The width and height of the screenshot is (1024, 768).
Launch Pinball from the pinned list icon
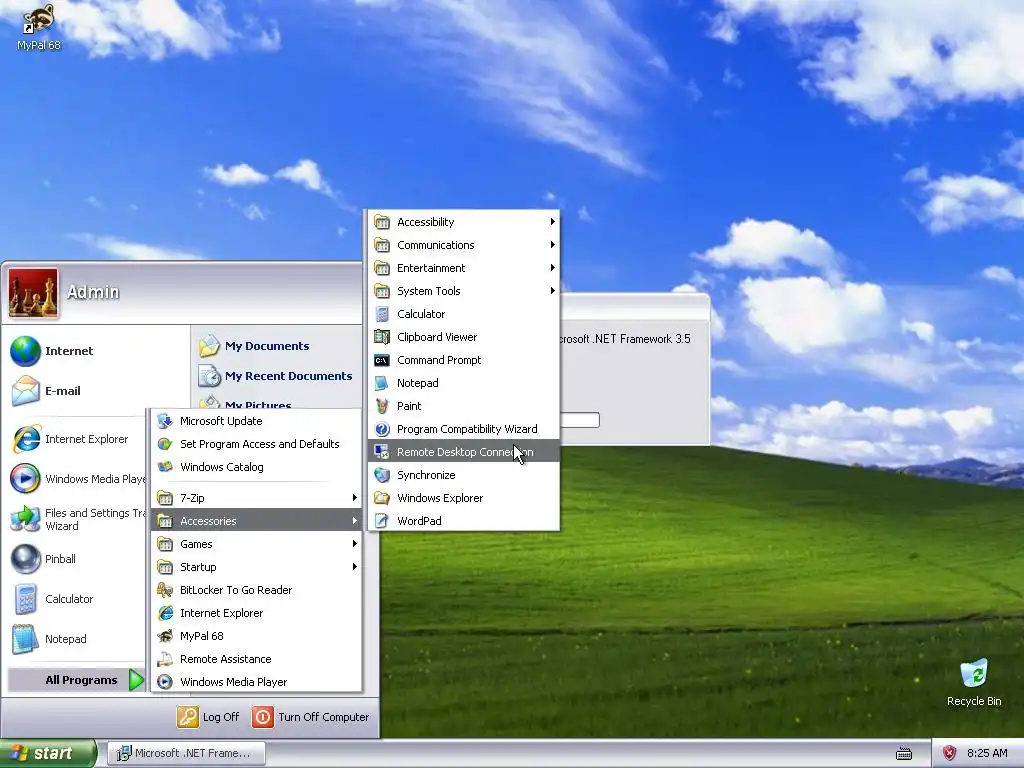[x=25, y=559]
